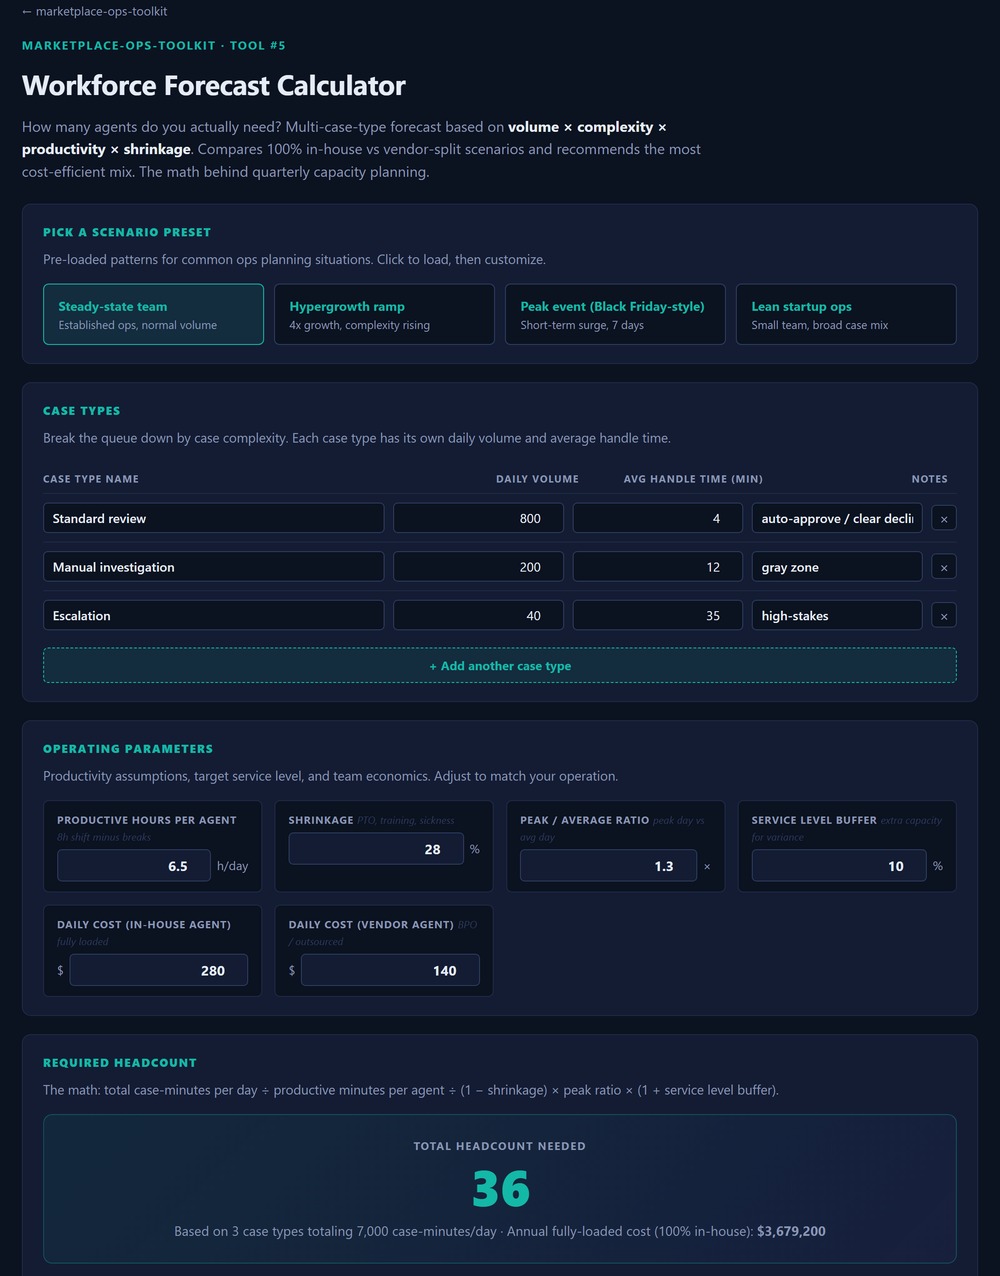Click the headcount number 36
Image resolution: width=1000 pixels, height=1276 pixels.
click(x=500, y=1188)
